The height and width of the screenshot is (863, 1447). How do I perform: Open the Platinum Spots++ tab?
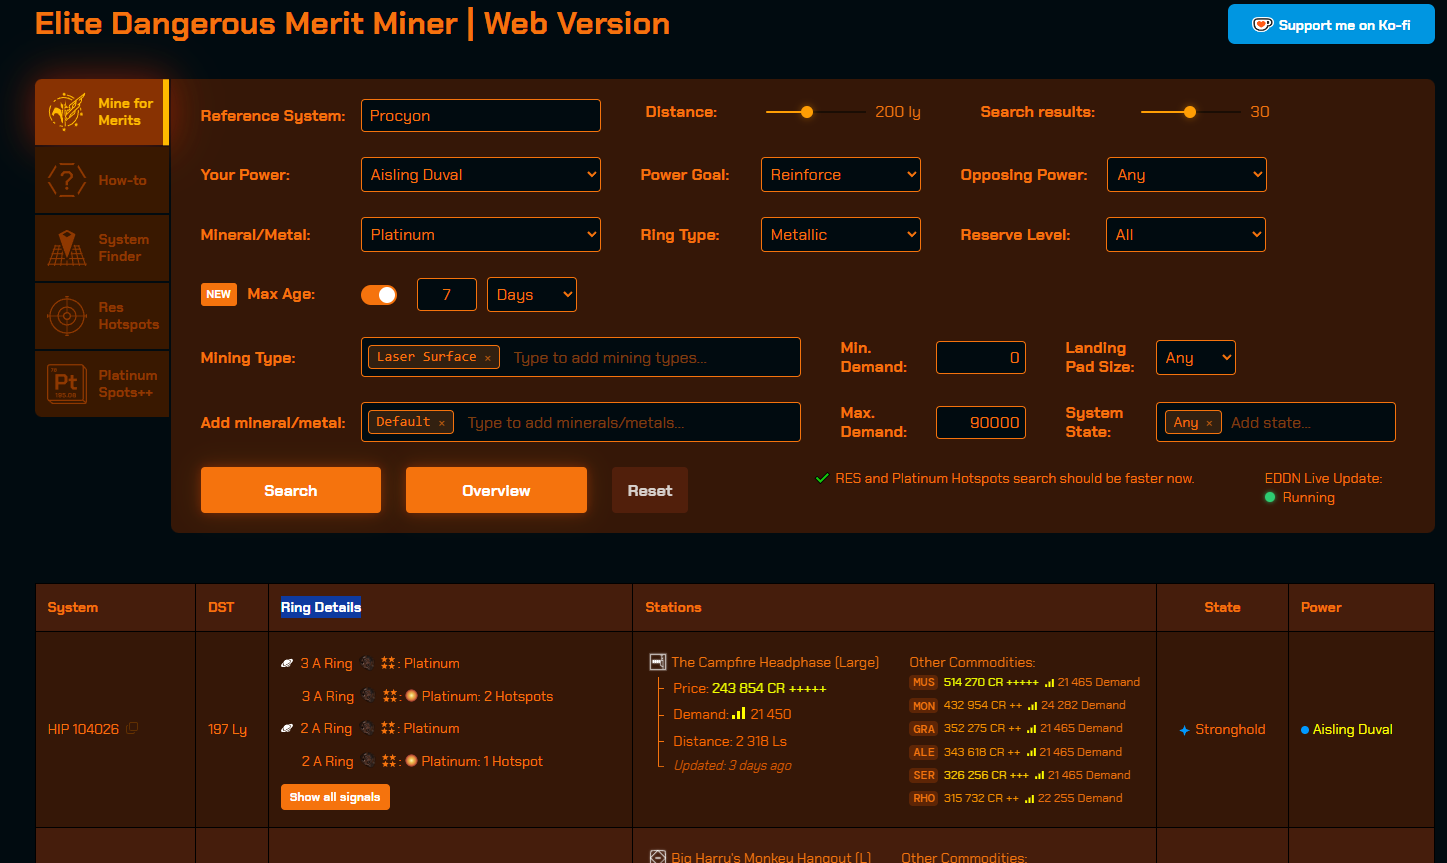[x=101, y=384]
